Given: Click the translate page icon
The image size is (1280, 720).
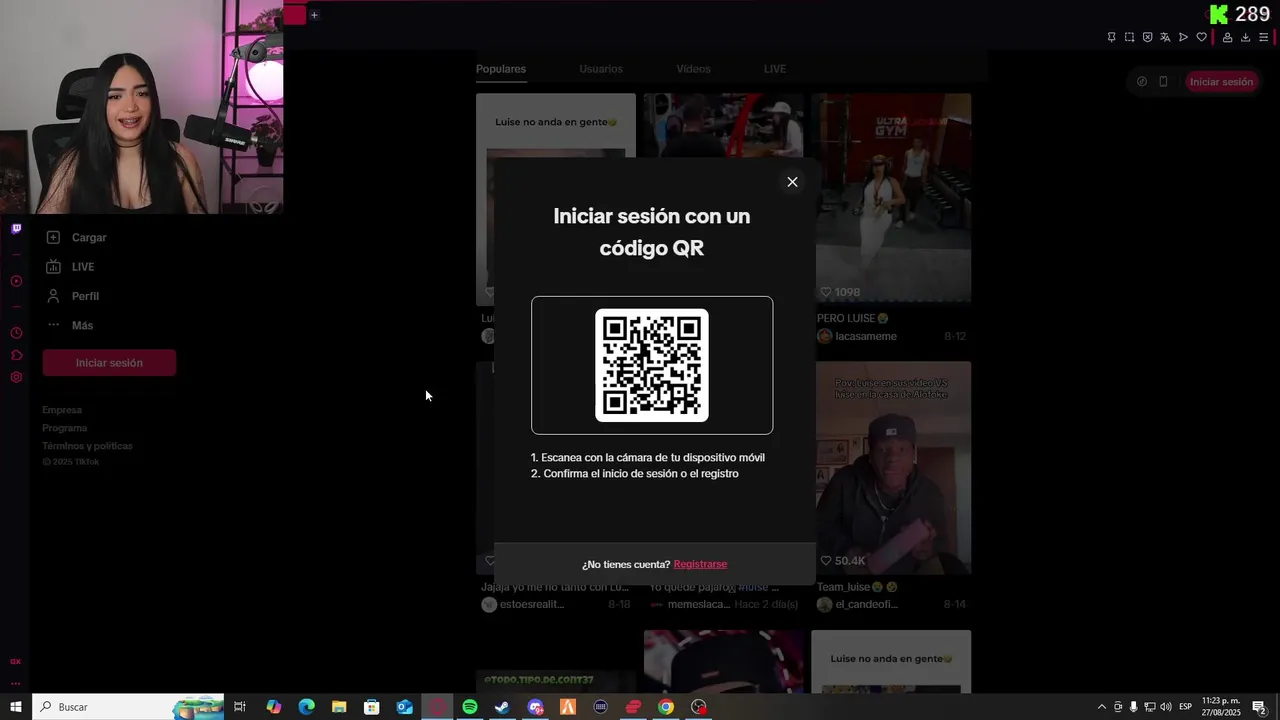Looking at the screenshot, I should point(1165,37).
